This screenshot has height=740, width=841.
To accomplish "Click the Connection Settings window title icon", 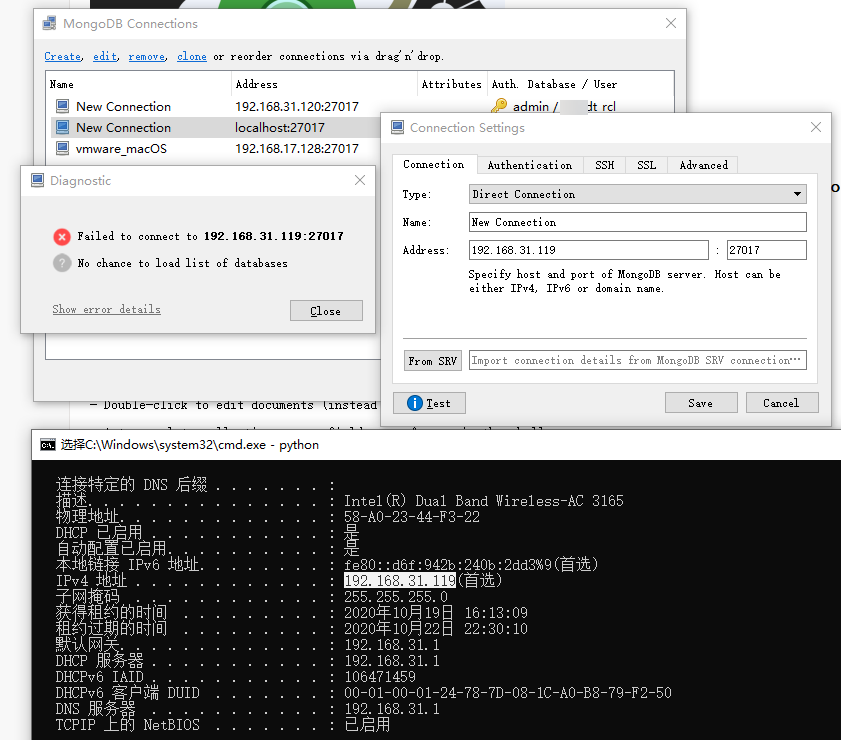I will tap(397, 128).
